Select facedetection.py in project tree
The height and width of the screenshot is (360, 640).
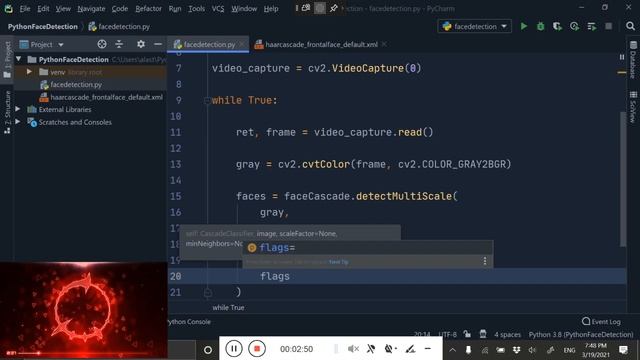76,84
